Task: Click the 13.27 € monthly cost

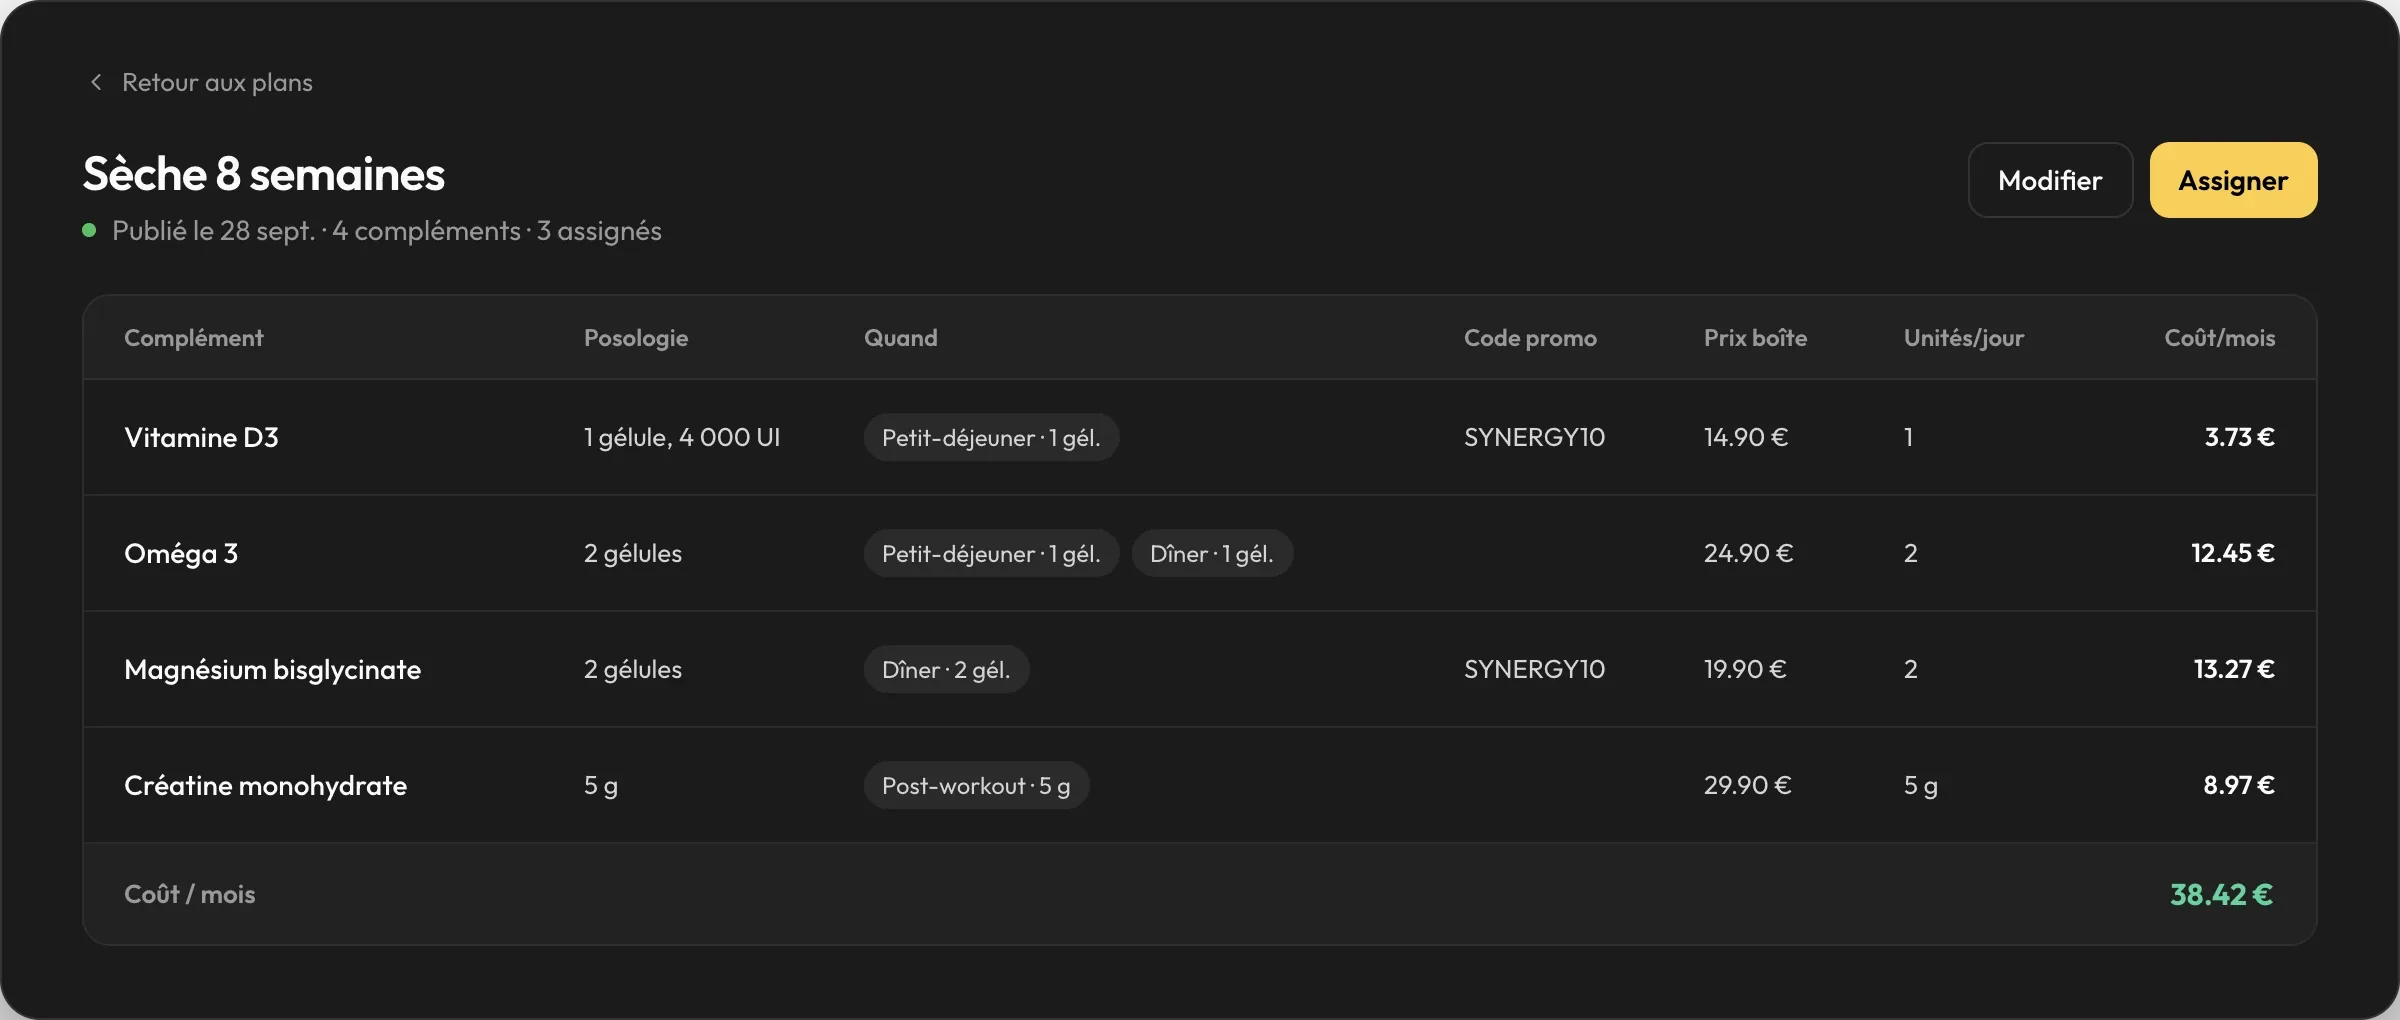Action: tap(2234, 669)
